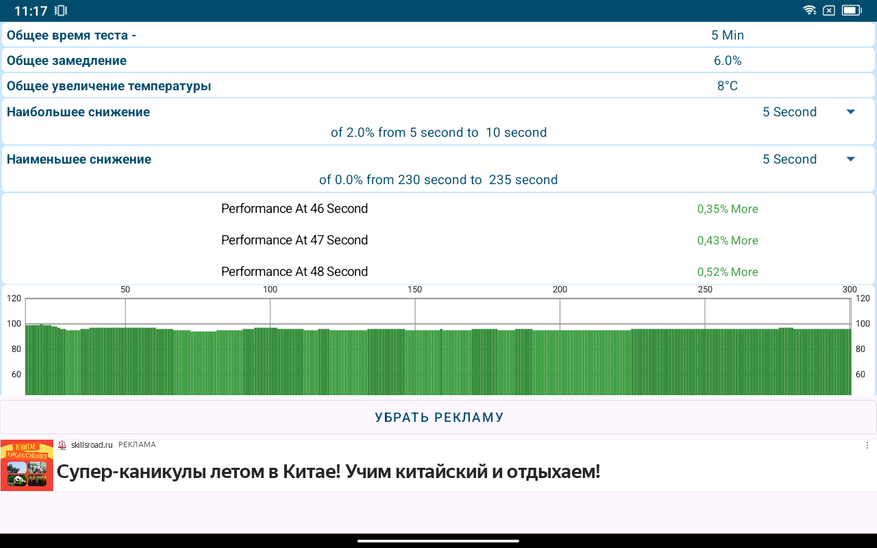Tap the '0,43% More' value

(x=727, y=240)
